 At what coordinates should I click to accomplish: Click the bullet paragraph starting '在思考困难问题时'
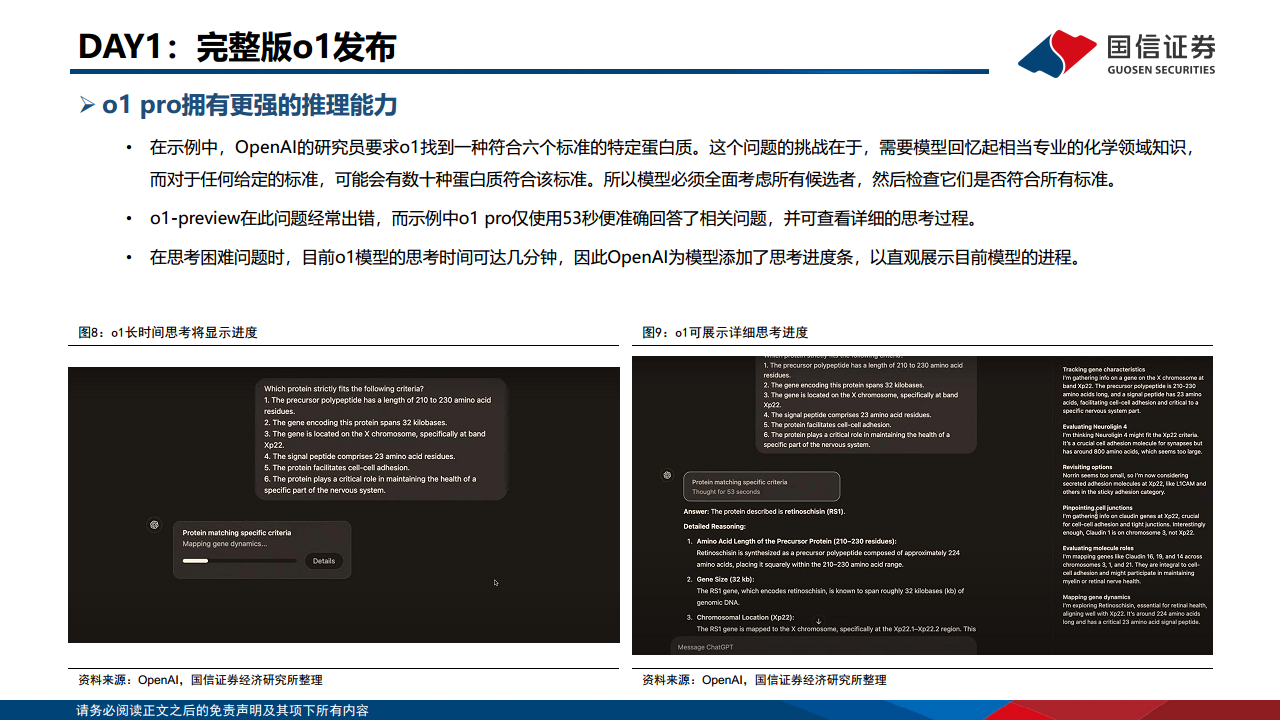pos(617,257)
